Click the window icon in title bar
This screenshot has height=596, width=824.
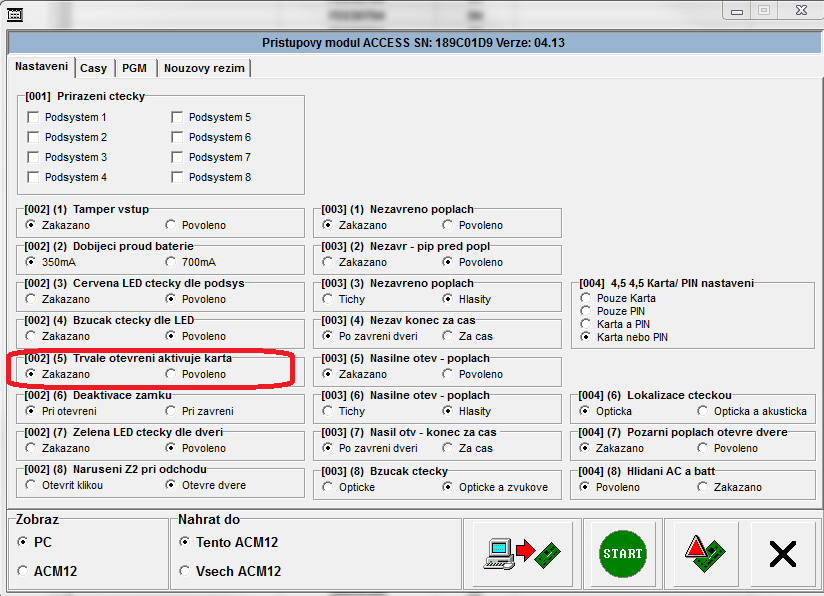(13, 11)
